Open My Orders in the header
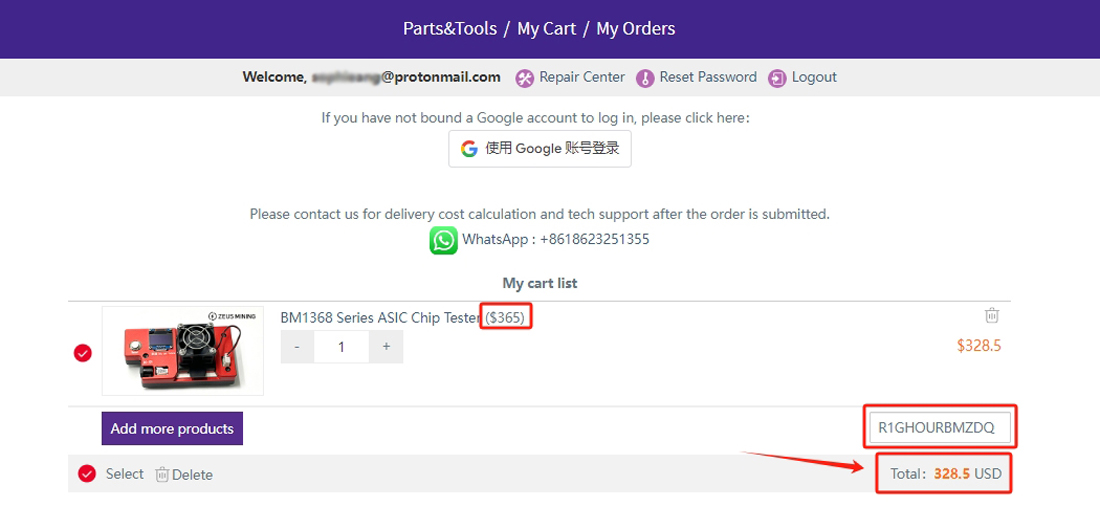 [636, 29]
